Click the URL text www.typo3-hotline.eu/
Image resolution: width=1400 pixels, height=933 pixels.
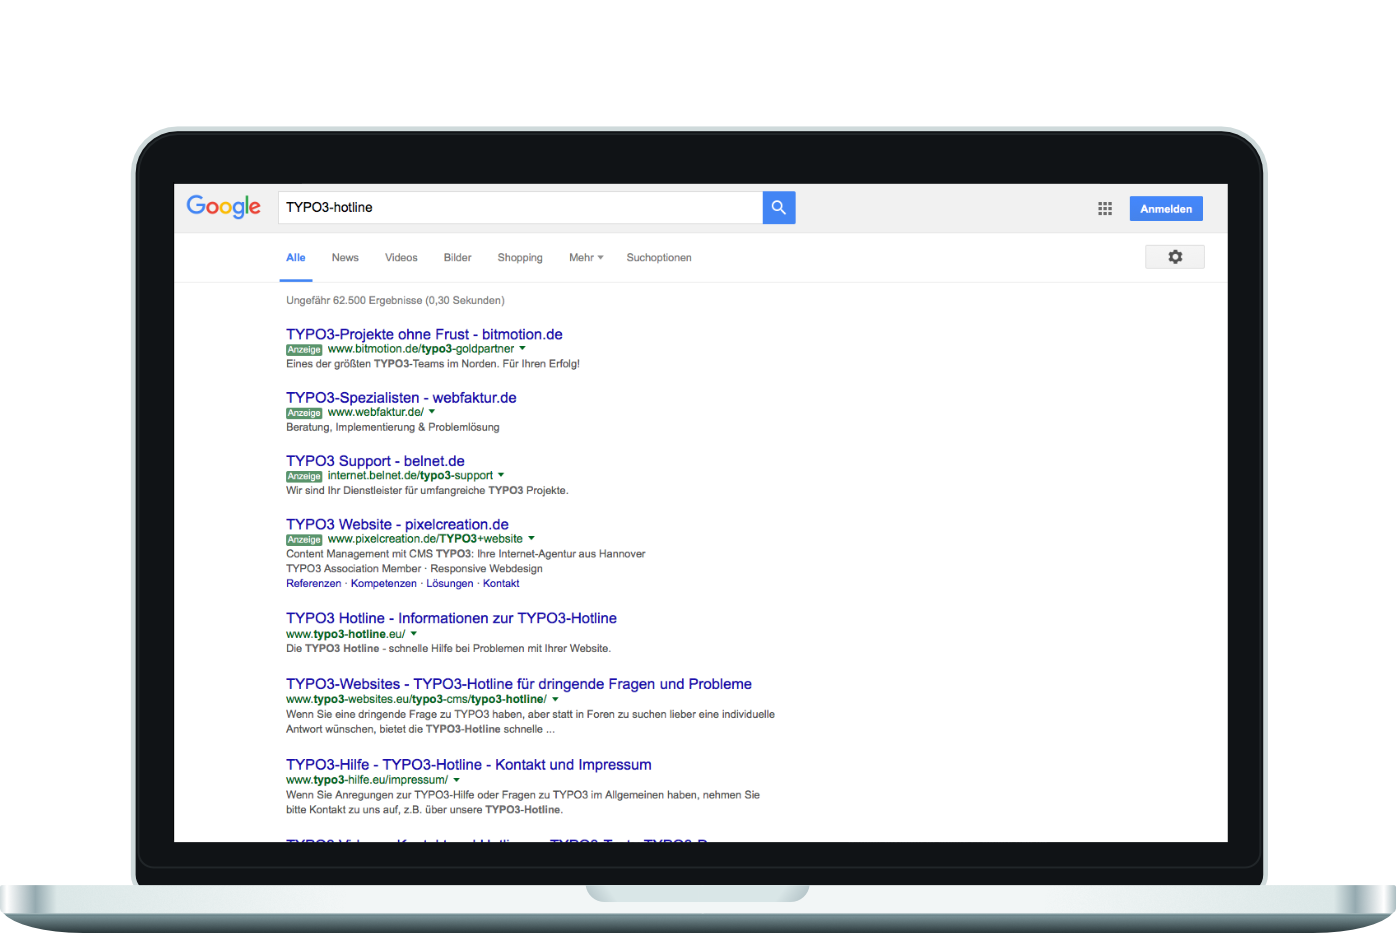[x=346, y=634]
